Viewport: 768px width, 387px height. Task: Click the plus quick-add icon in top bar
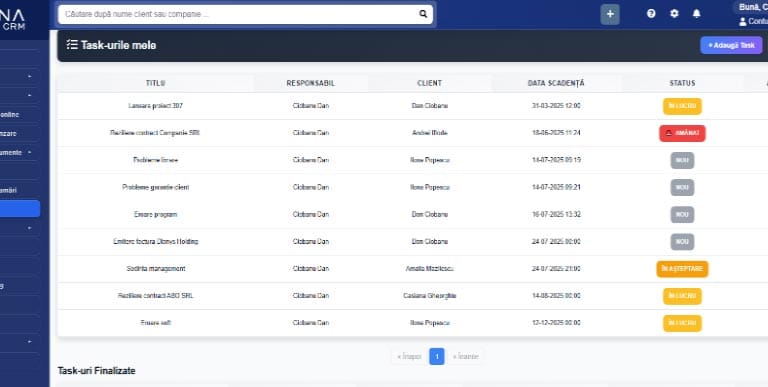pyautogui.click(x=610, y=14)
